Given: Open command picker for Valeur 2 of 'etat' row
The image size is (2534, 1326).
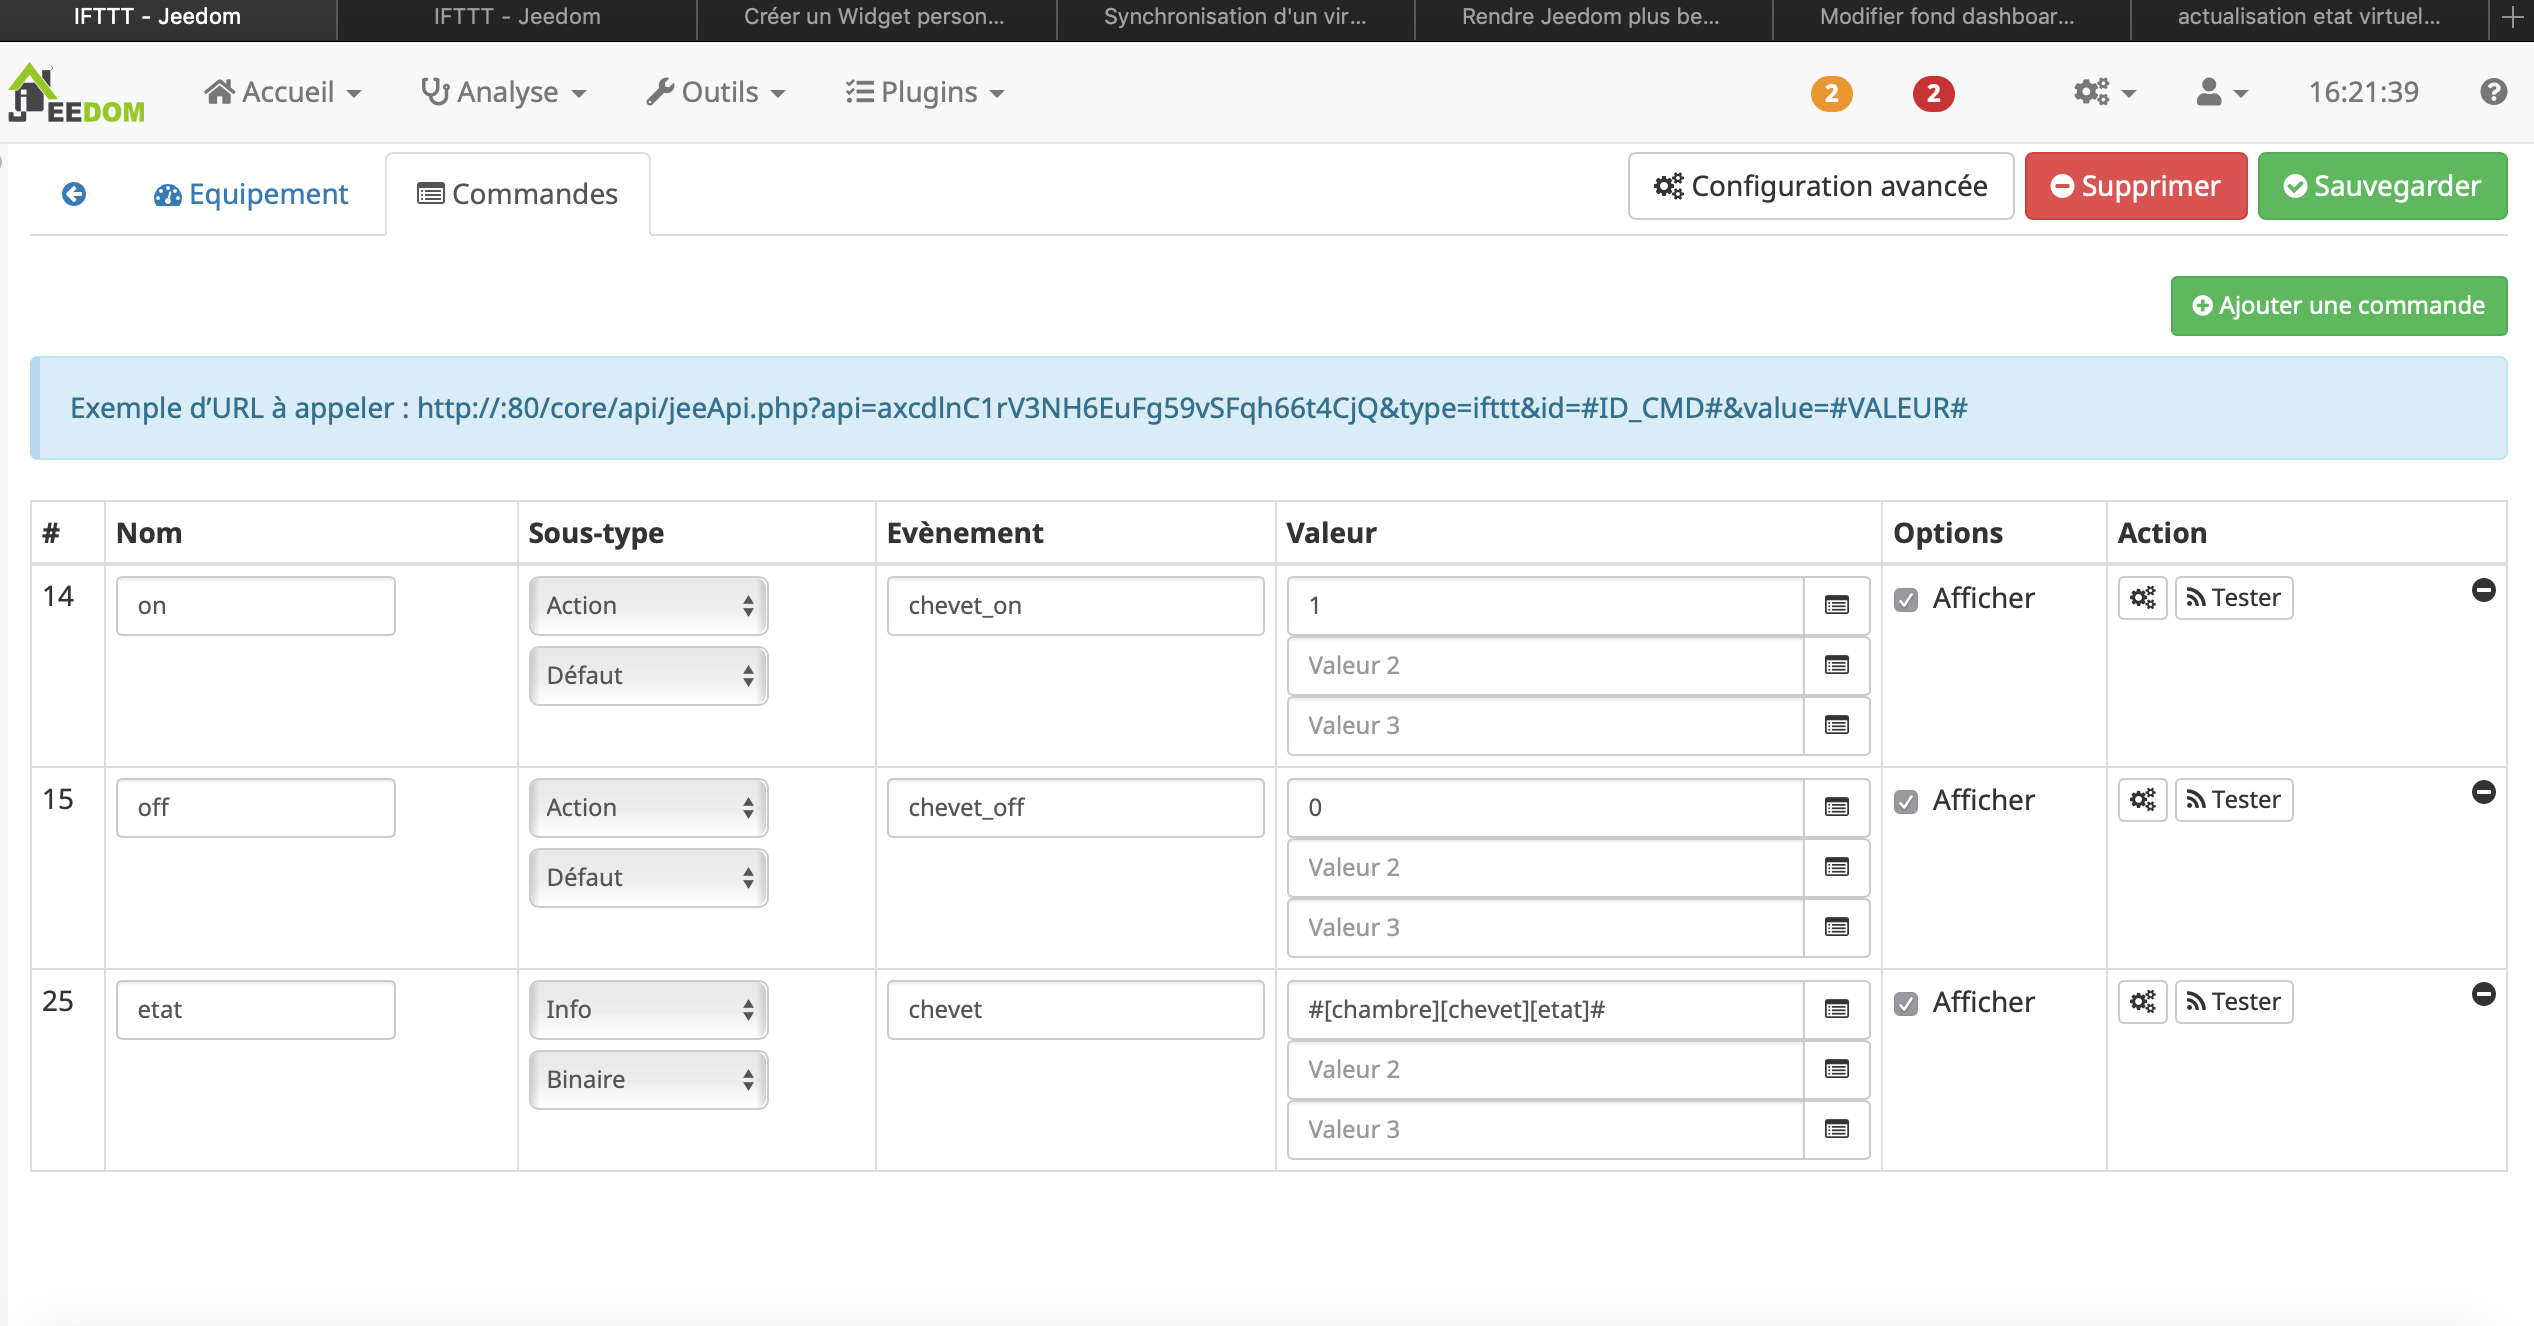Looking at the screenshot, I should coord(1837,1070).
